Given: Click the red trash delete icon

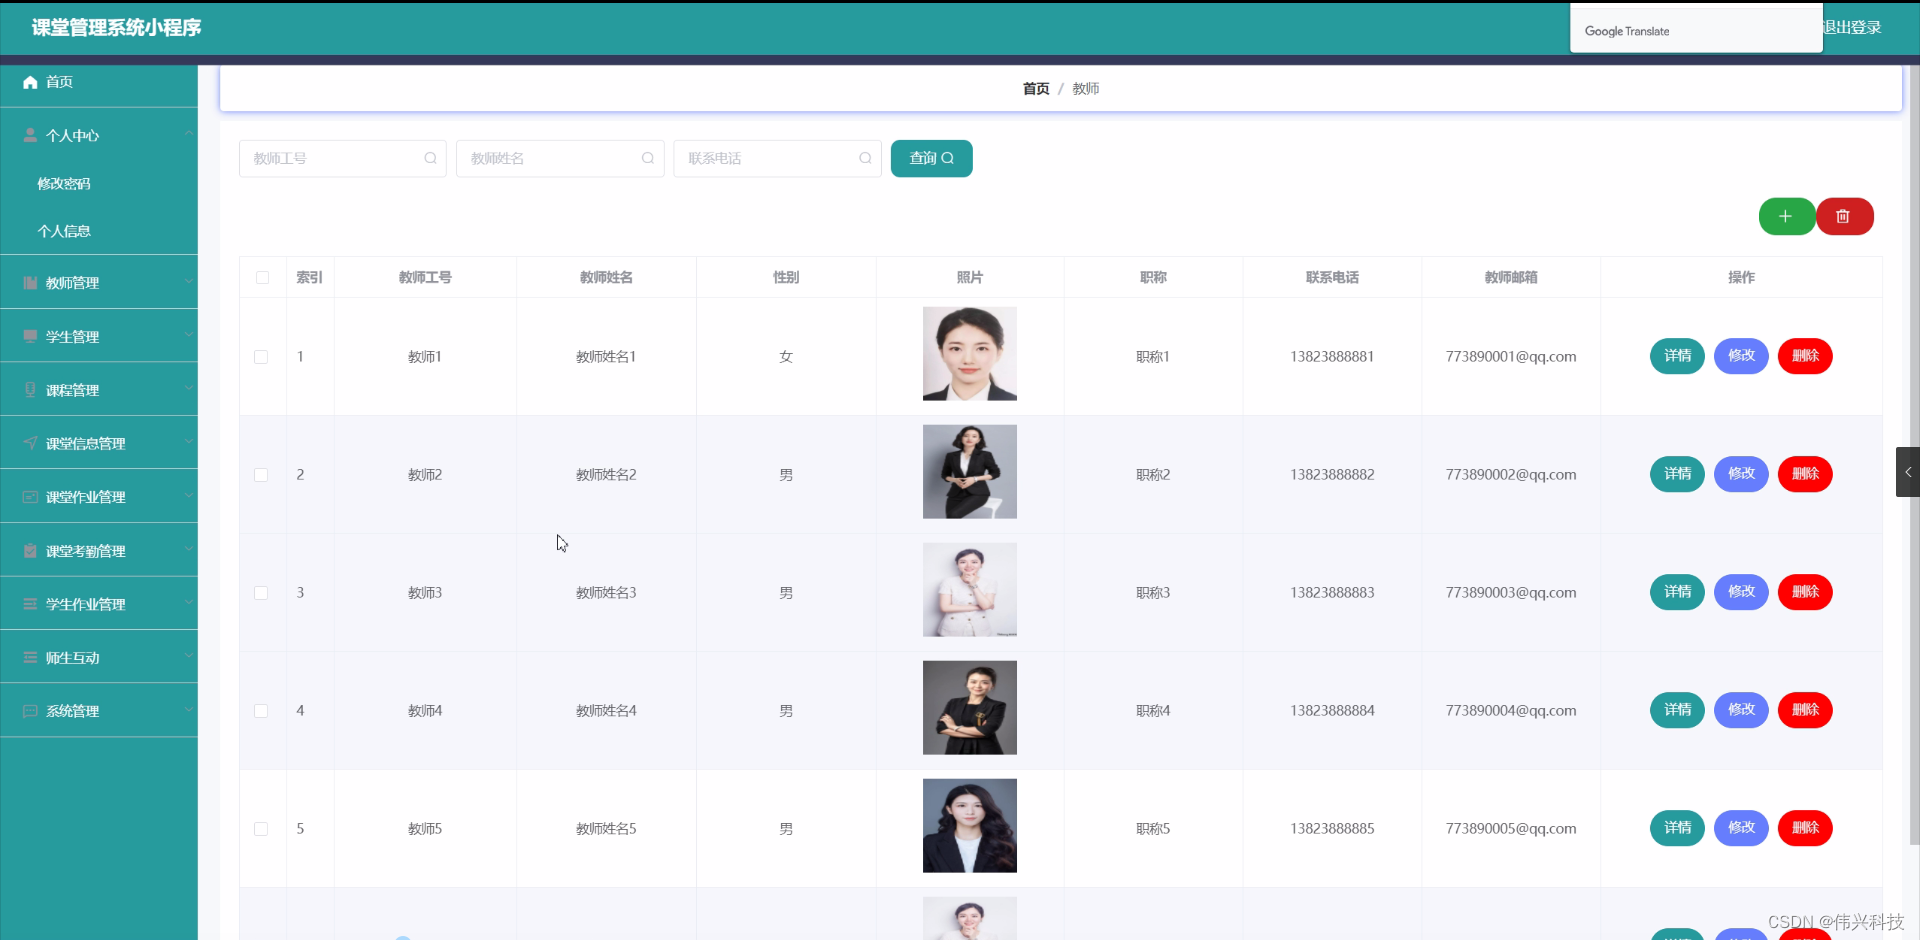Looking at the screenshot, I should click(x=1843, y=216).
